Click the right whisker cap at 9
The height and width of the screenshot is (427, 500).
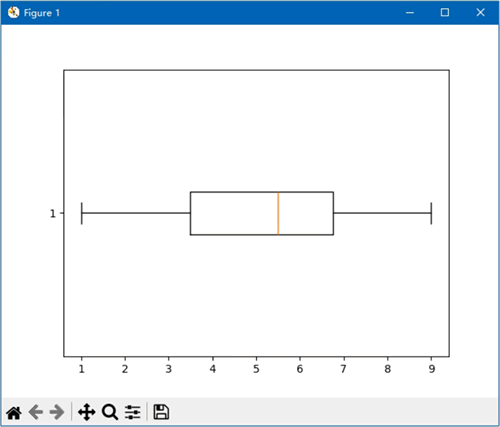[x=431, y=213]
